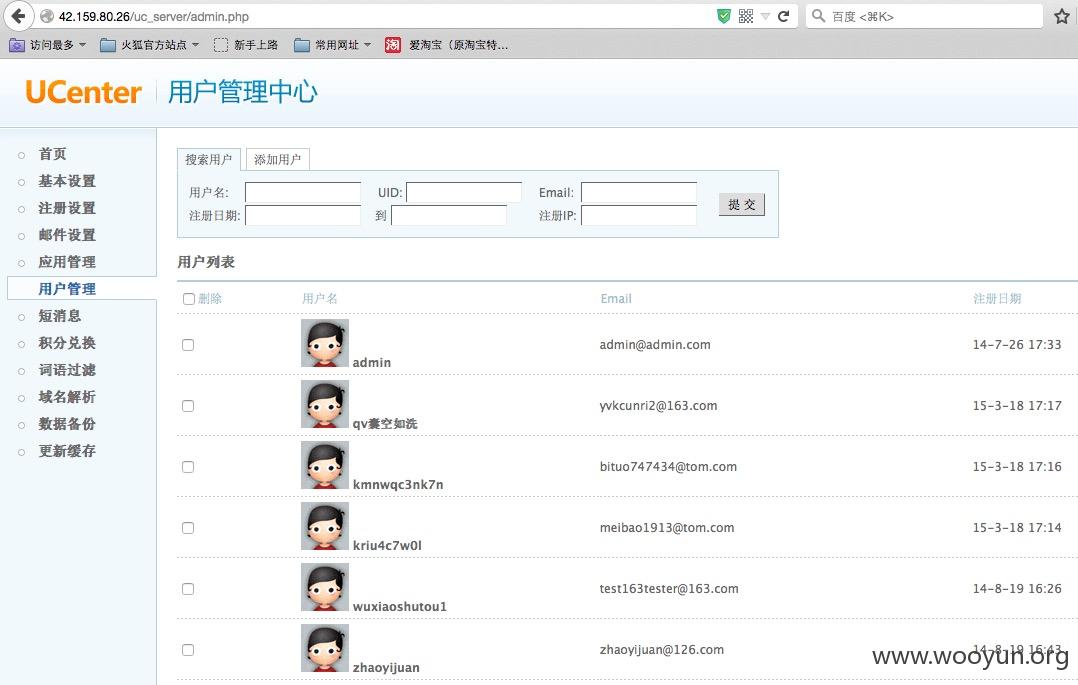Expand the 常用网址 bookmark folder
The image size is (1078, 685).
click(333, 45)
